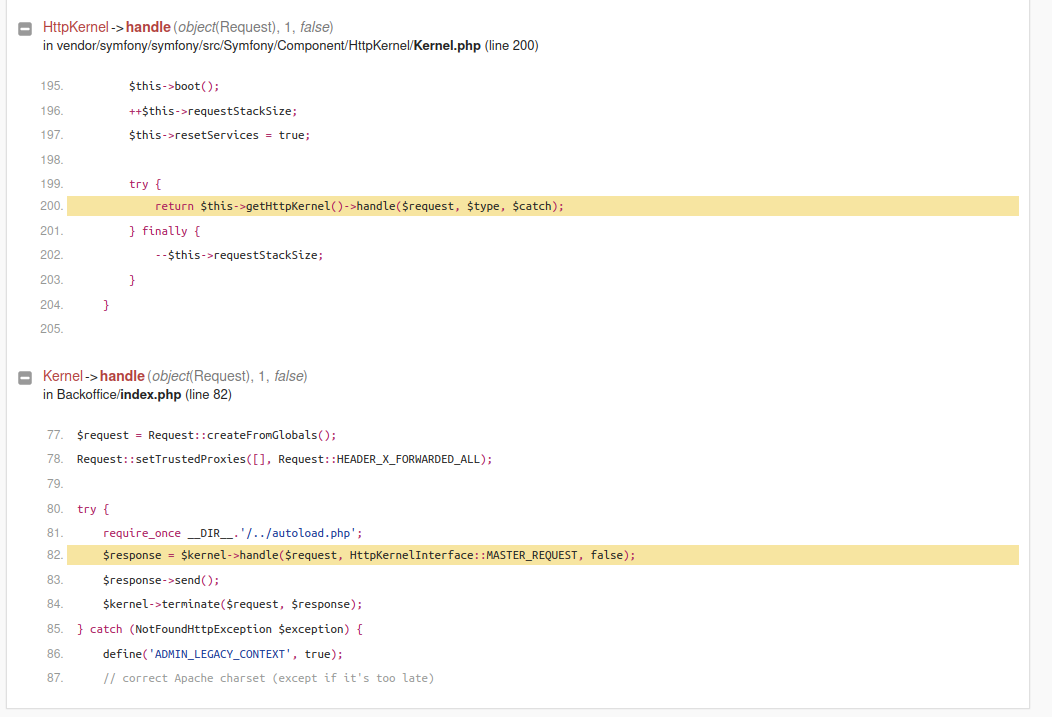
Task: Click the handle method under HttpKernel
Action: pos(148,27)
